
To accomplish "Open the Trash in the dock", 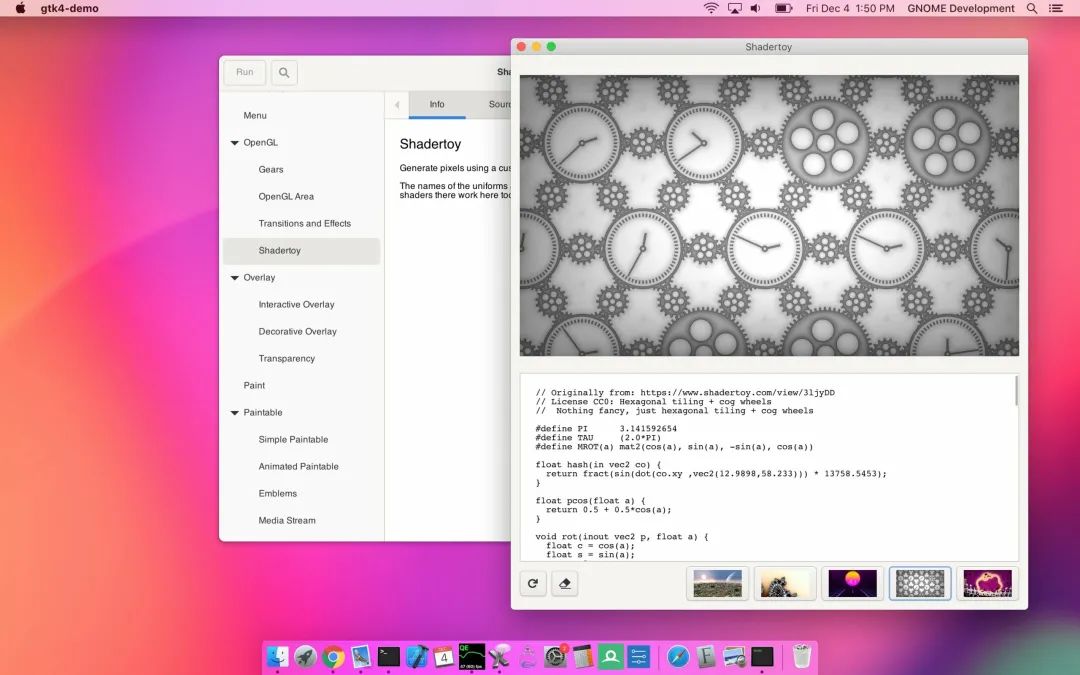I will coord(802,657).
